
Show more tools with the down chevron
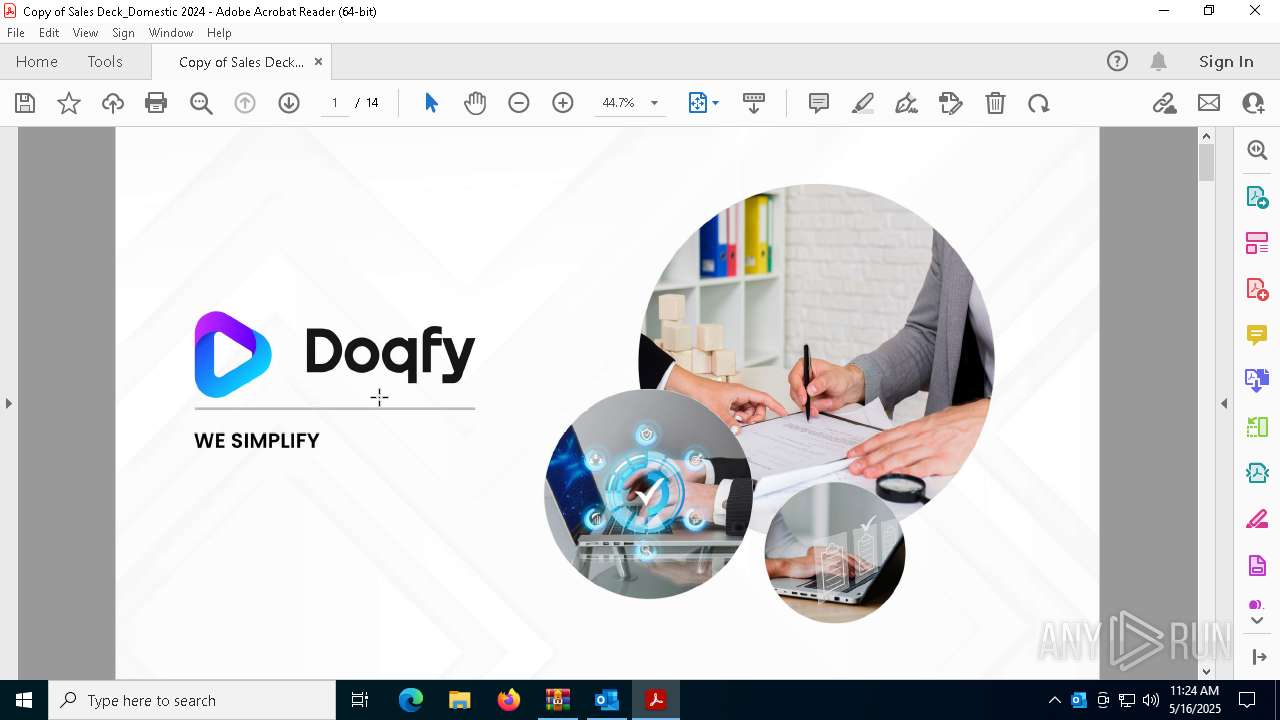pyautogui.click(x=1257, y=620)
